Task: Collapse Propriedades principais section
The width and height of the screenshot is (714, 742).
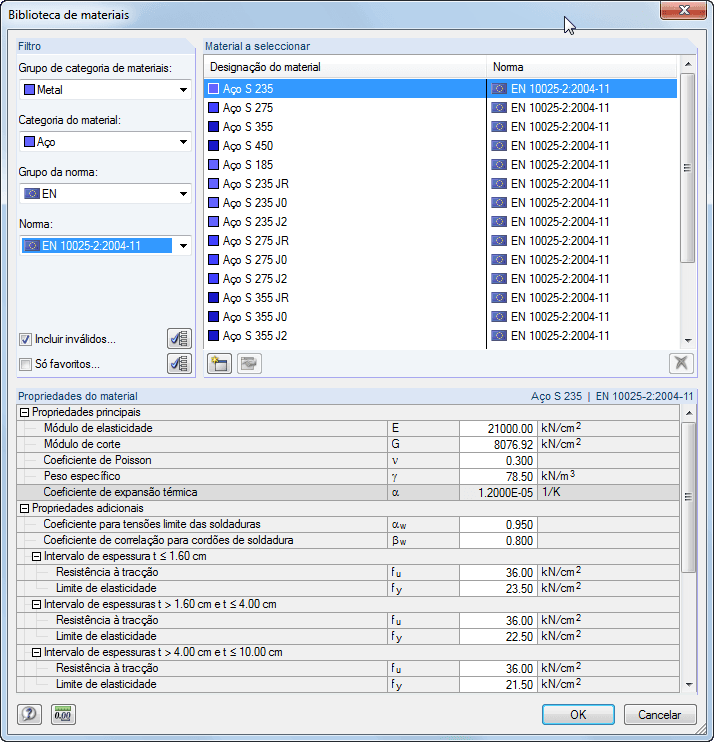Action: pyautogui.click(x=25, y=413)
